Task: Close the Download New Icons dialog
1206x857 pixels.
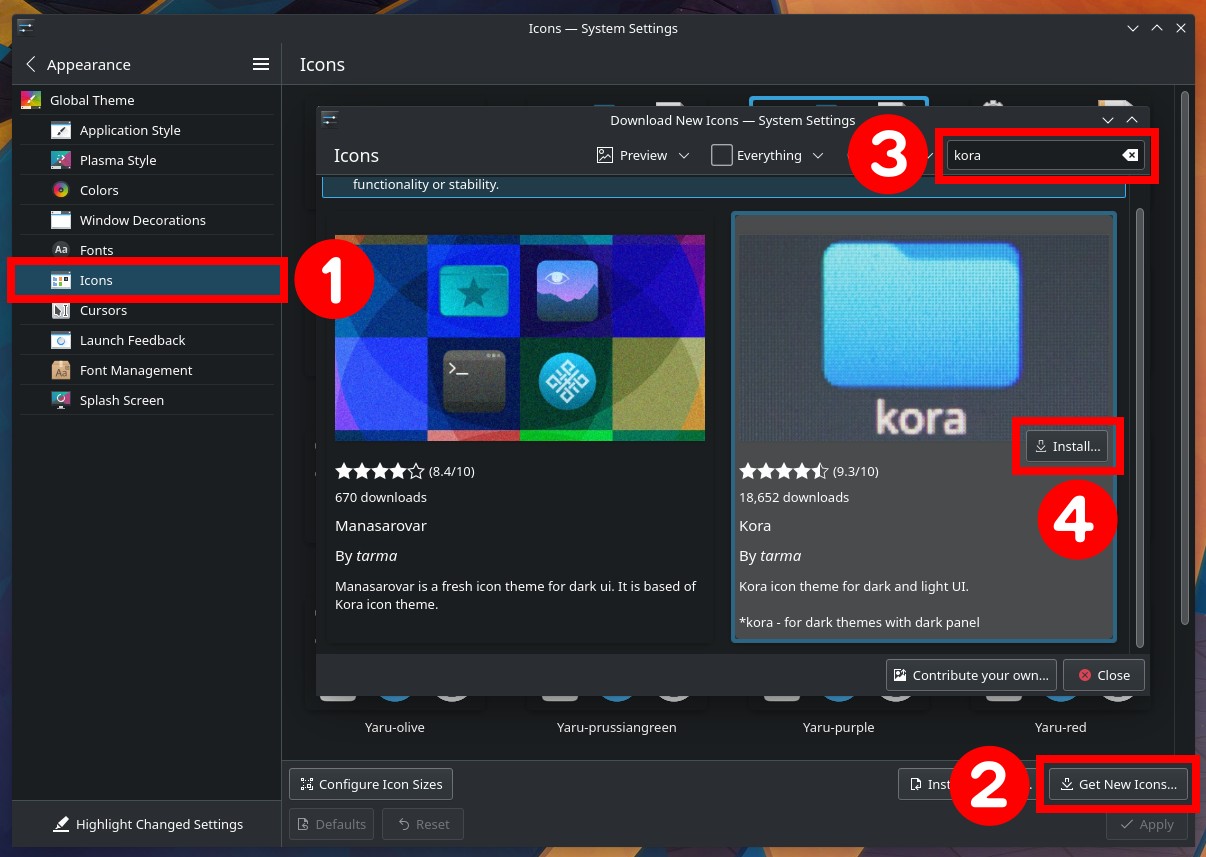Action: [1104, 675]
